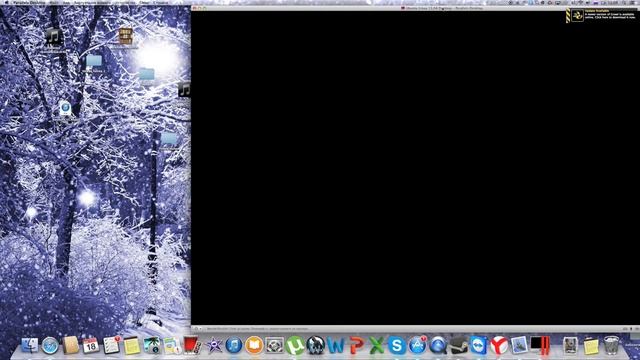Launch iPhoto with the palm tree icon

tap(151, 345)
